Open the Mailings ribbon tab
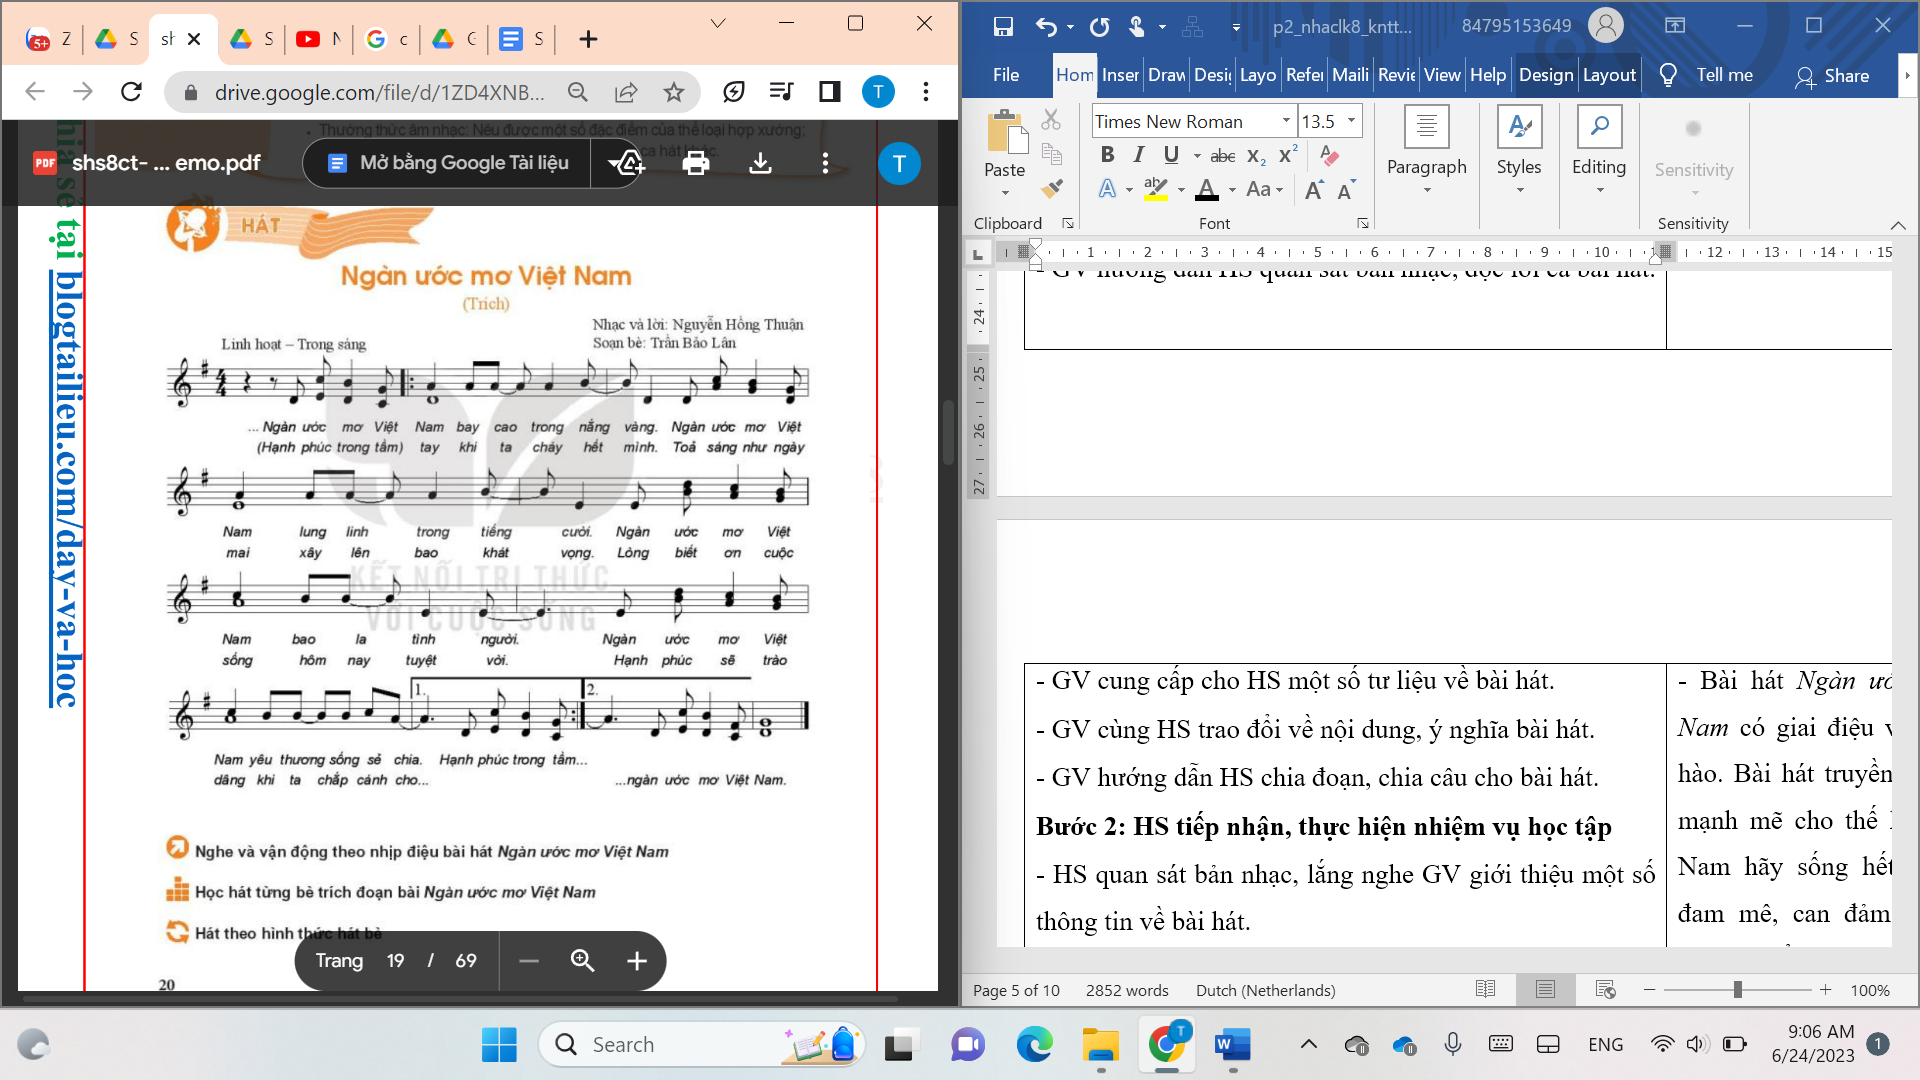This screenshot has width=1920, height=1080. [x=1350, y=75]
